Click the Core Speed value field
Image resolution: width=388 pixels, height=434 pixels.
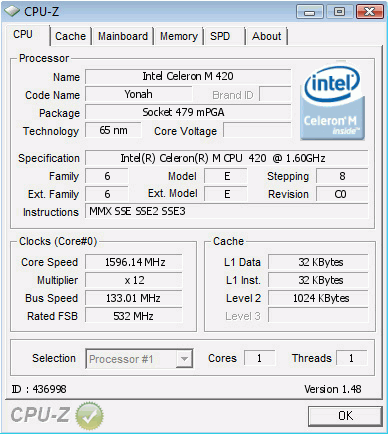[134, 262]
